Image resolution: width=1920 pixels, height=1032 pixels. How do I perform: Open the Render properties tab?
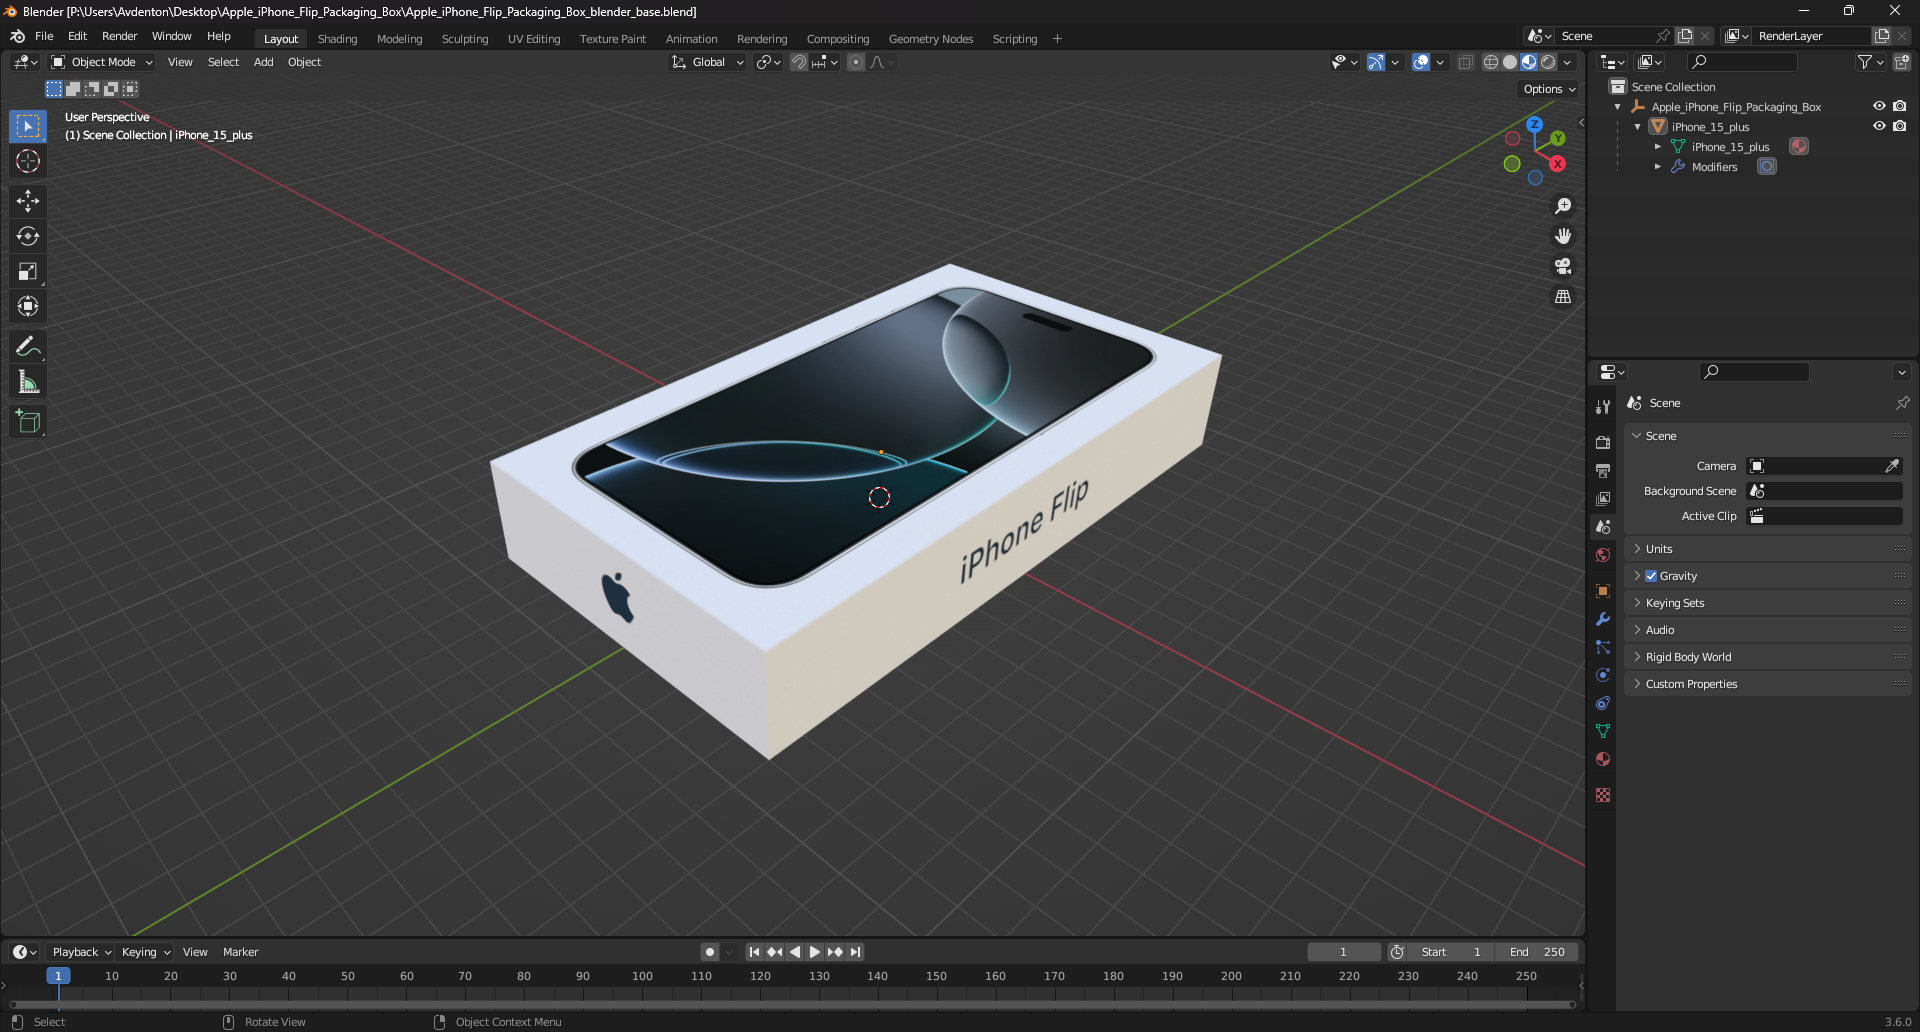tap(1603, 442)
